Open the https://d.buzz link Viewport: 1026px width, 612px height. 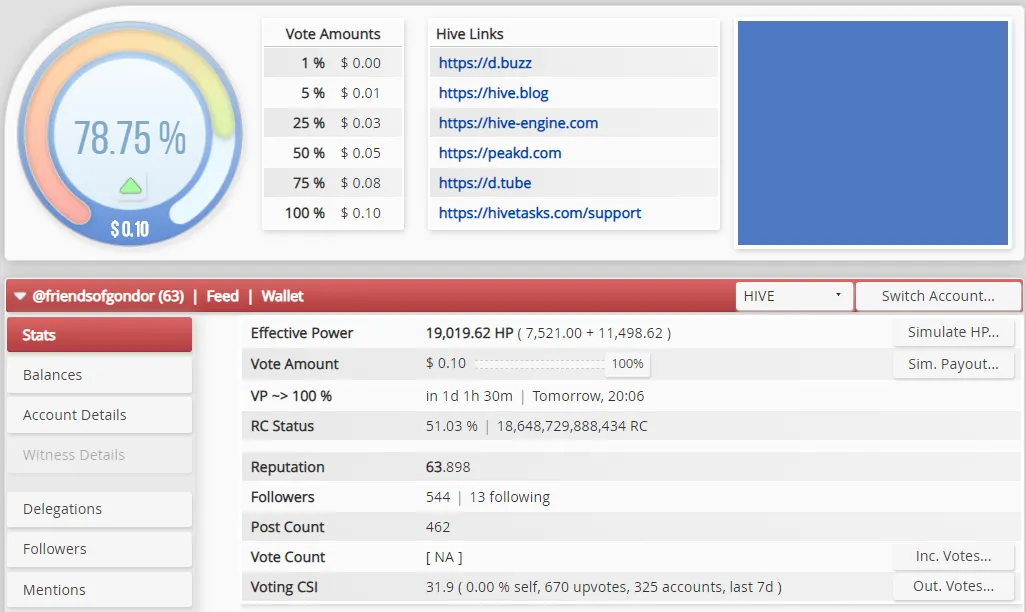point(485,63)
